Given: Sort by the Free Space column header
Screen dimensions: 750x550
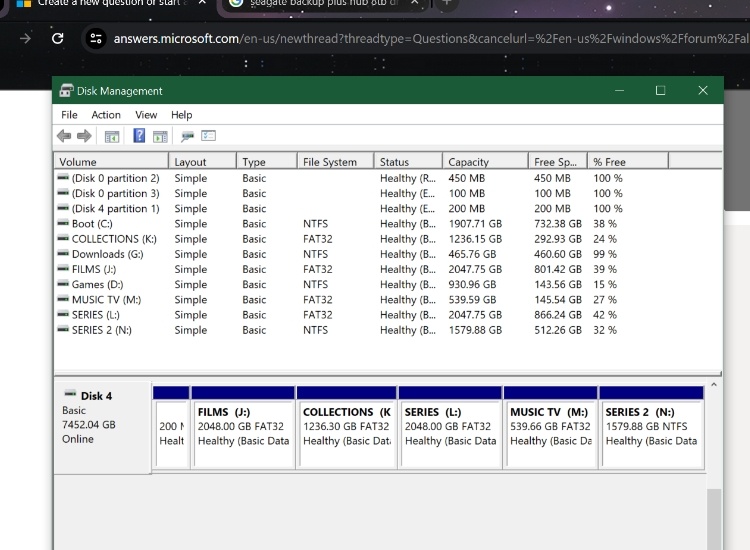Looking at the screenshot, I should 558,162.
